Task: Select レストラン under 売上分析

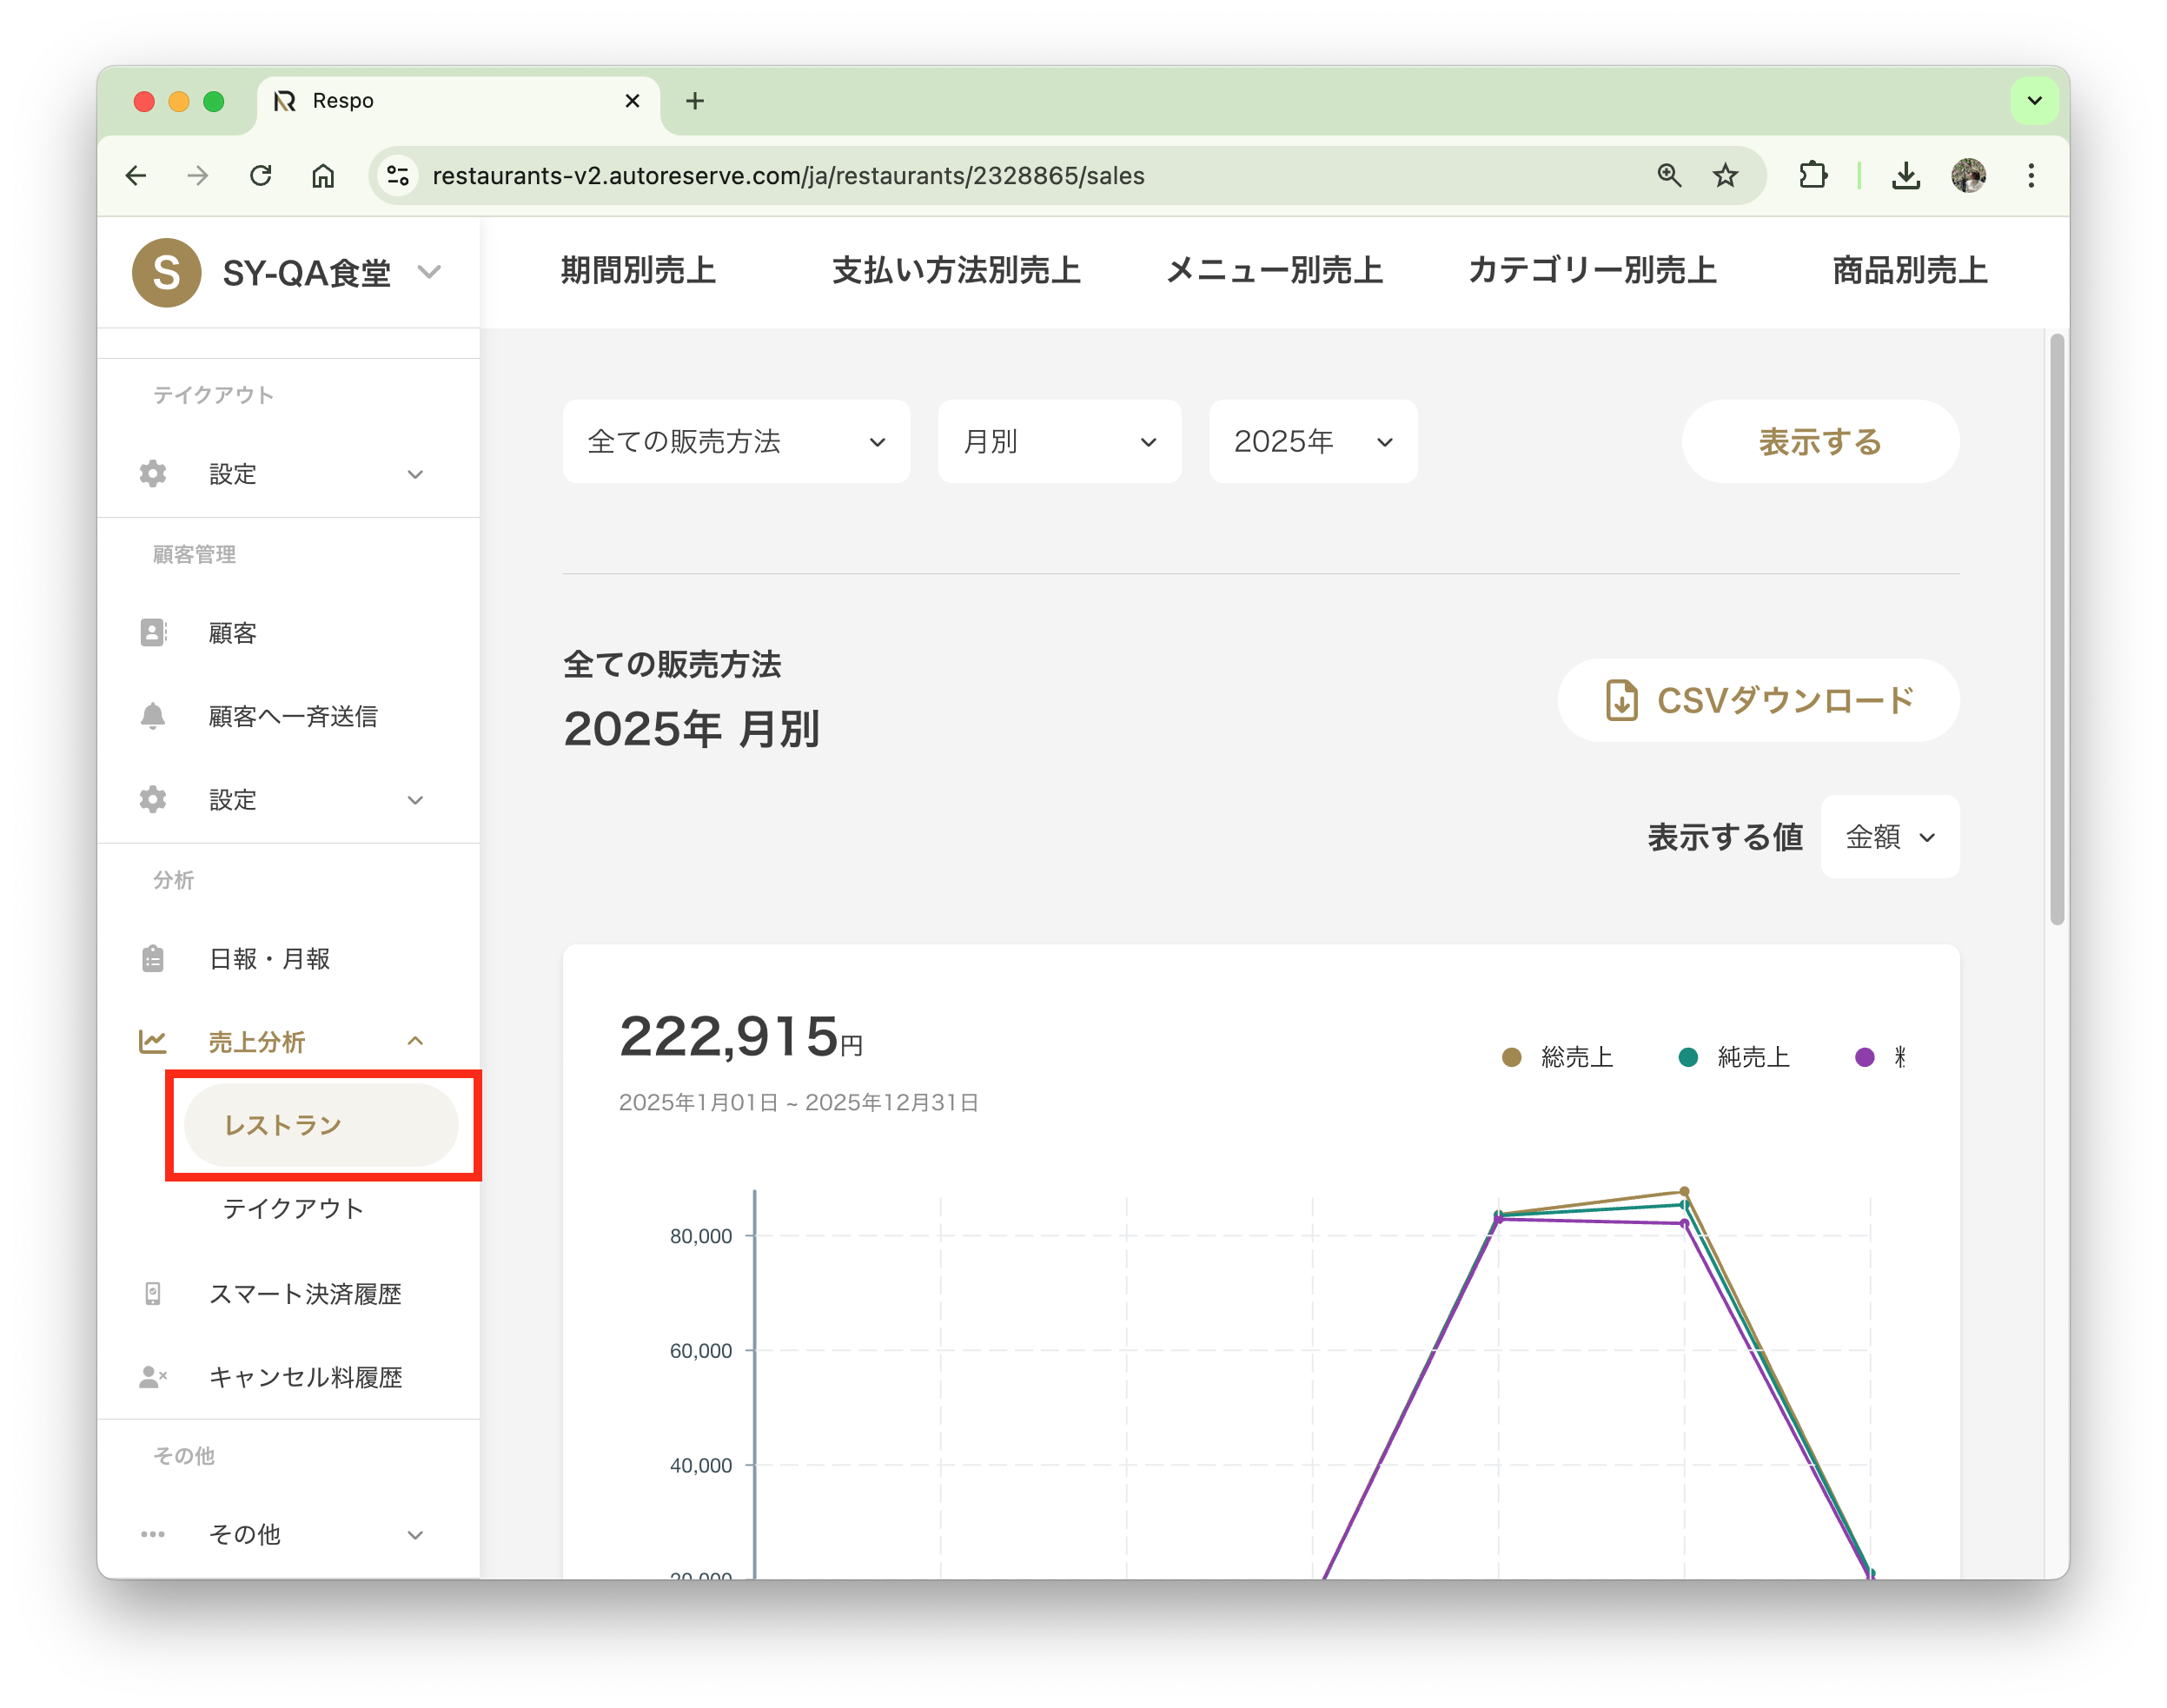Action: [x=321, y=1125]
